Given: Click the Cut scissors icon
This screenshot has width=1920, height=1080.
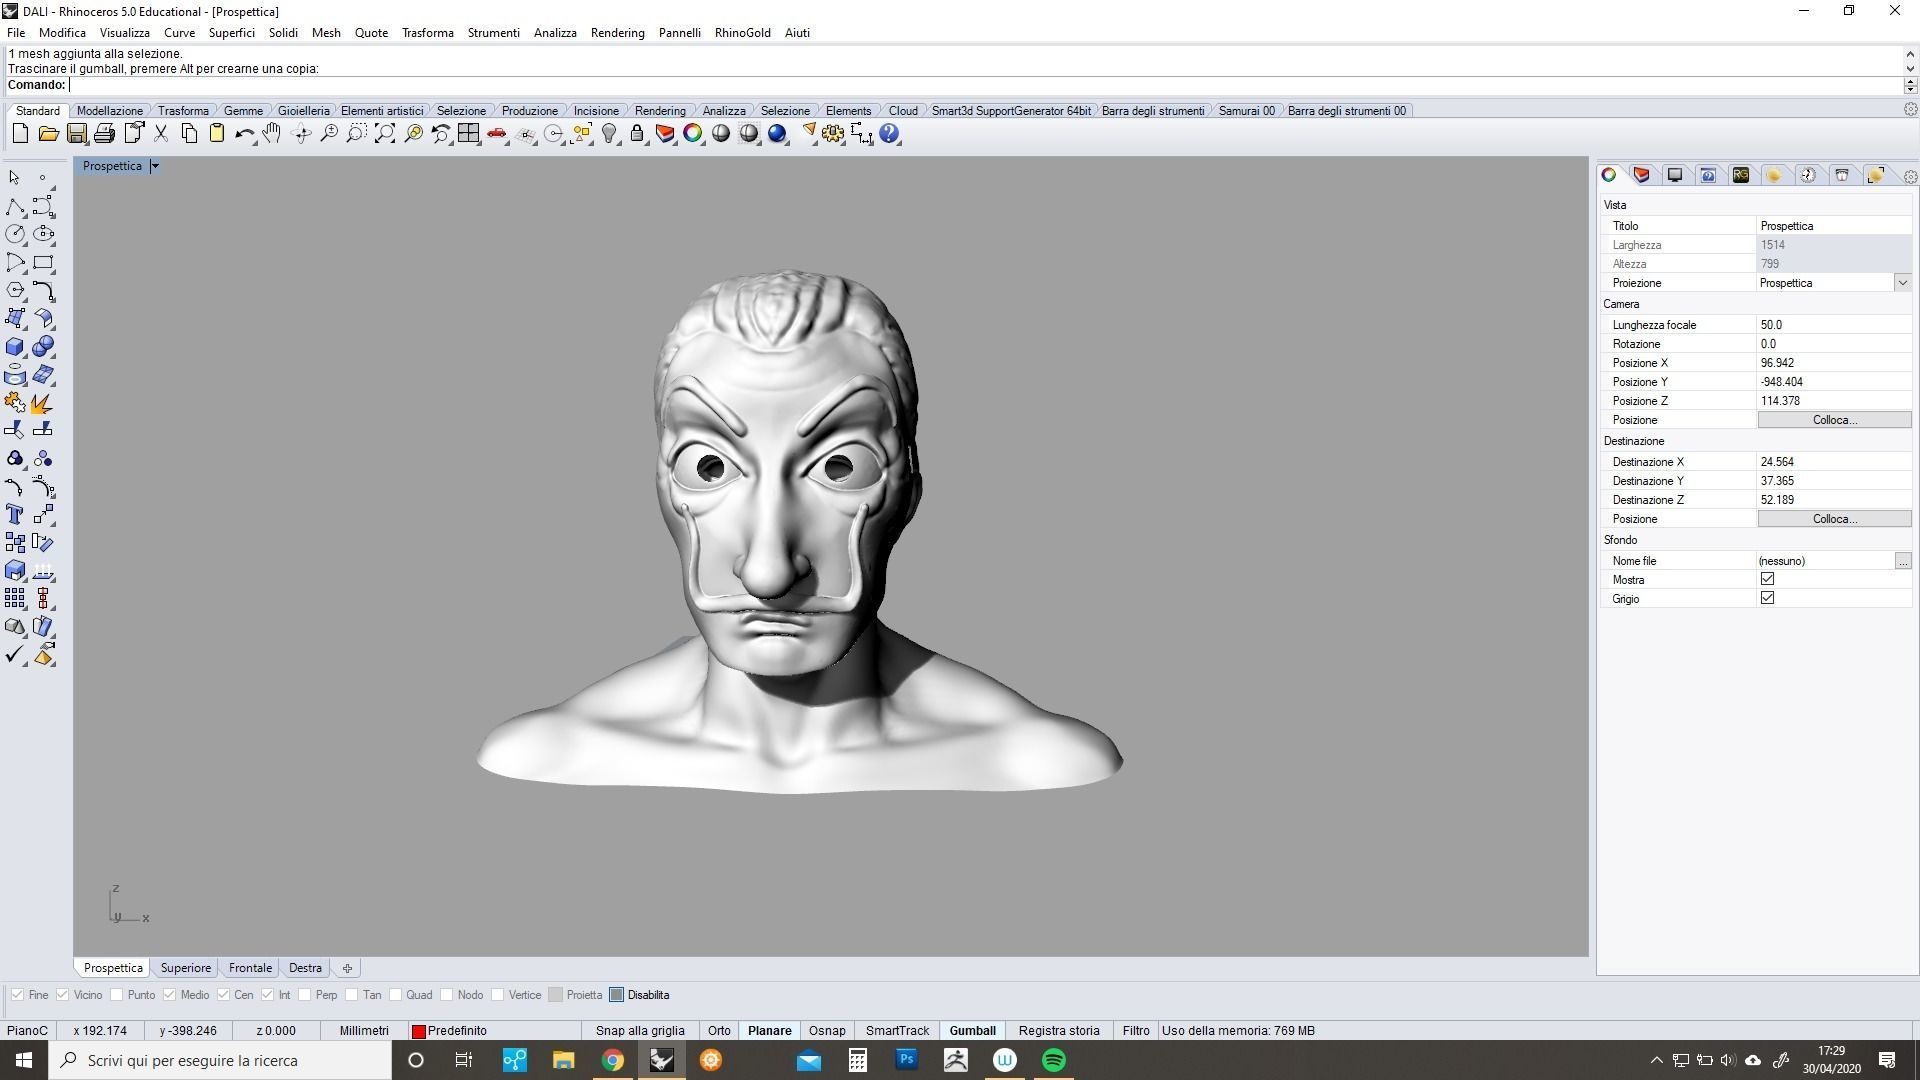Looking at the screenshot, I should point(160,134).
